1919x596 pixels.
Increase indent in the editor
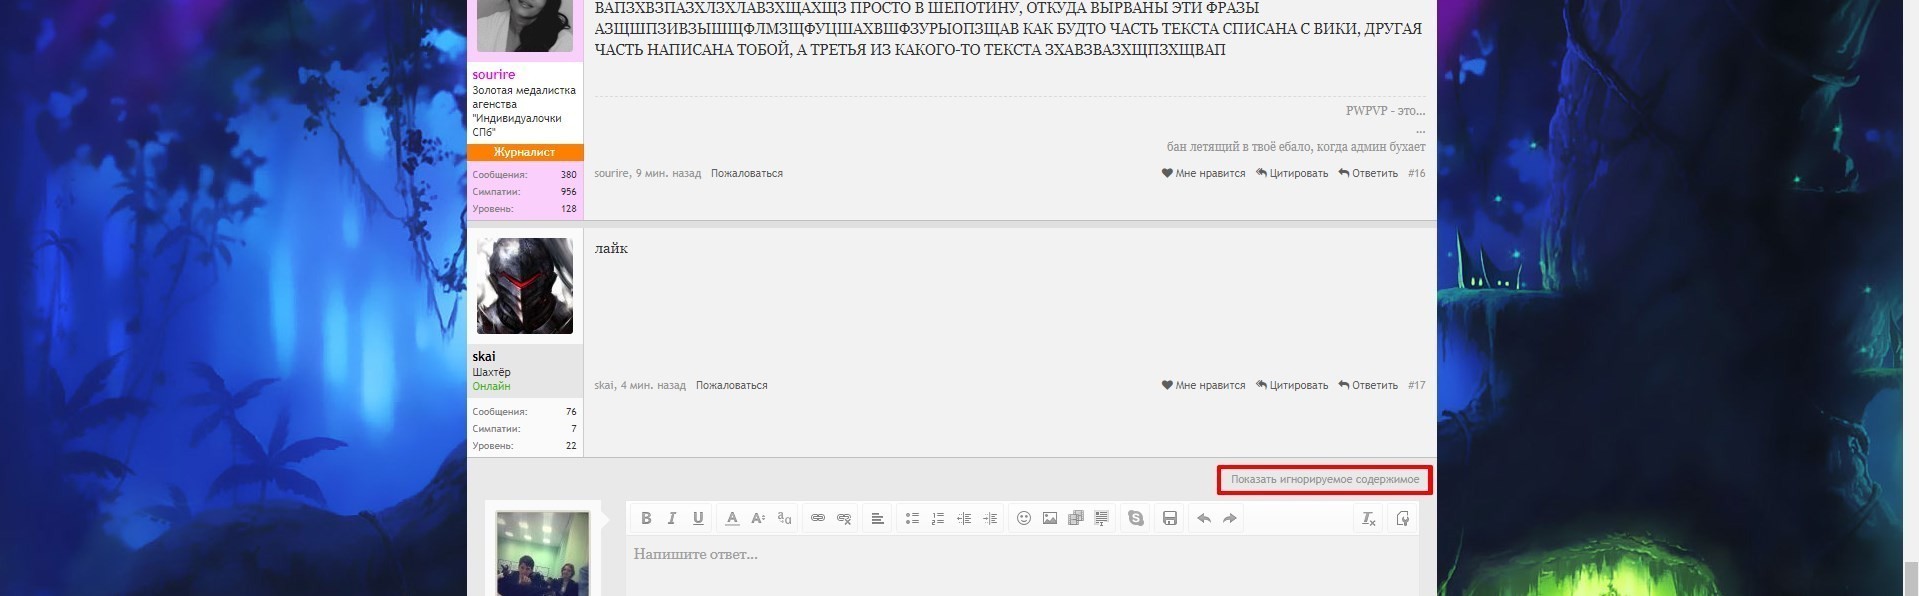coord(990,518)
